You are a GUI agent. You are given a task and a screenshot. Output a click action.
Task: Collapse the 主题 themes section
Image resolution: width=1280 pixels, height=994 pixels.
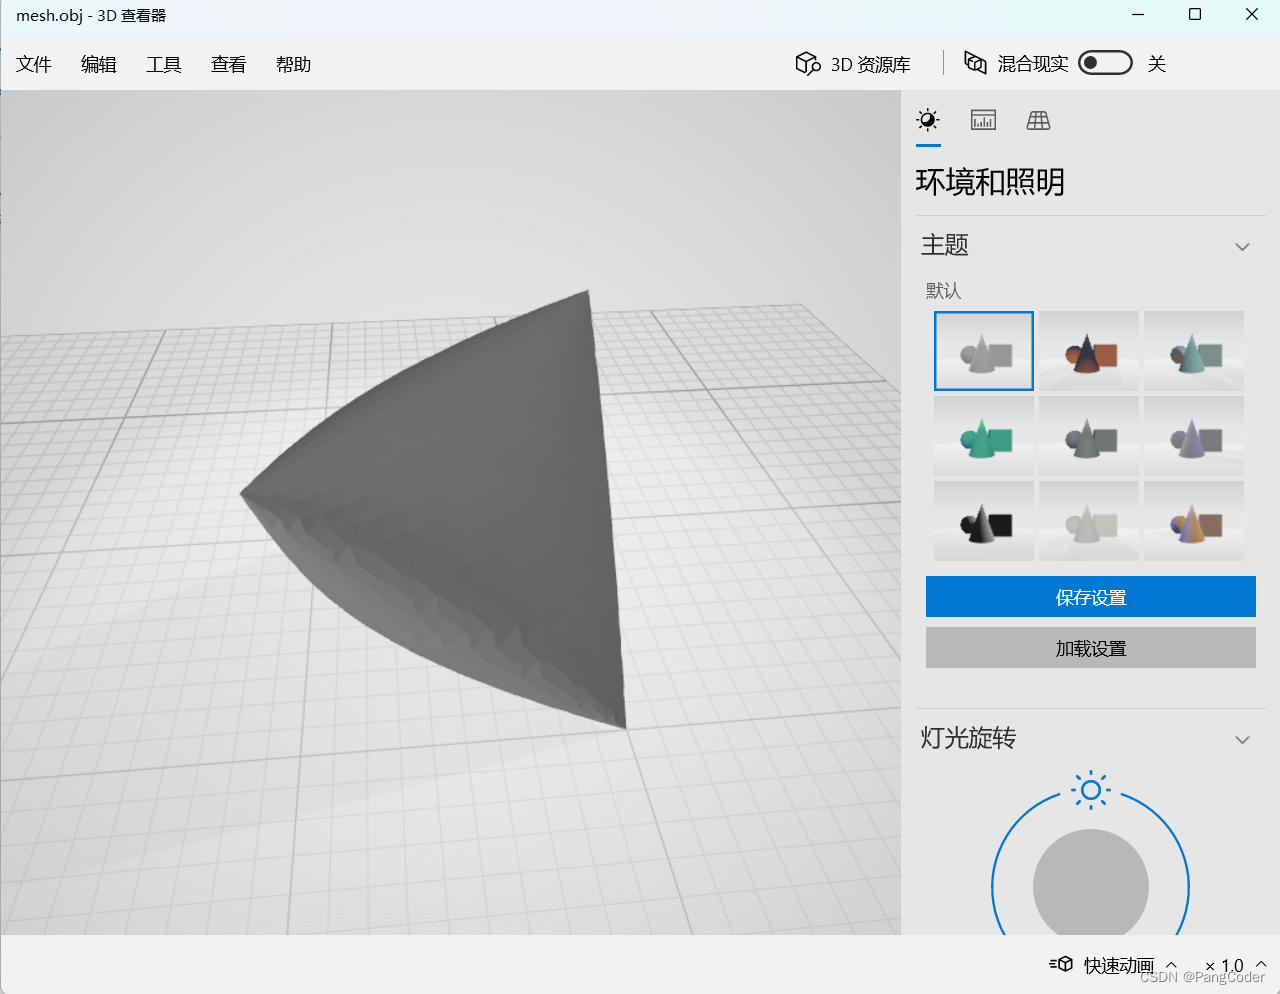point(1242,246)
